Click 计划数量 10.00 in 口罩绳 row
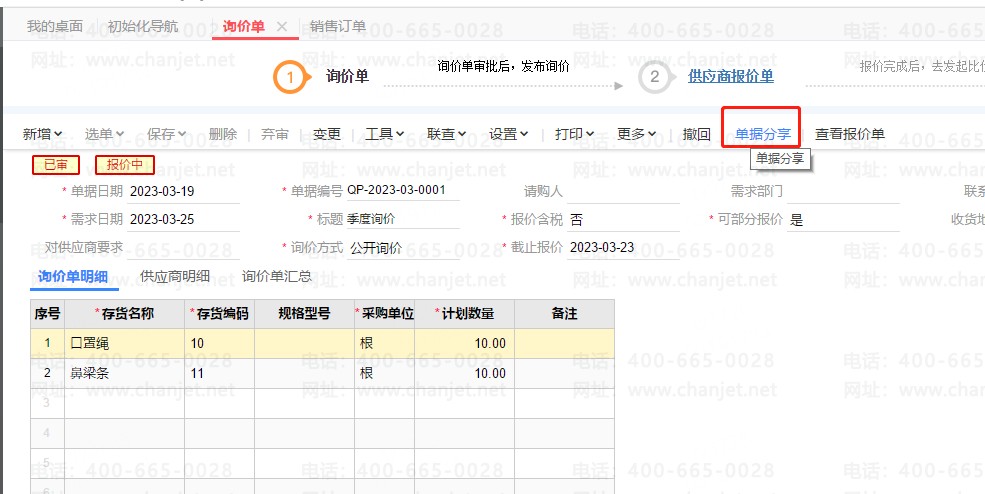This screenshot has height=494, width=985. [464, 343]
